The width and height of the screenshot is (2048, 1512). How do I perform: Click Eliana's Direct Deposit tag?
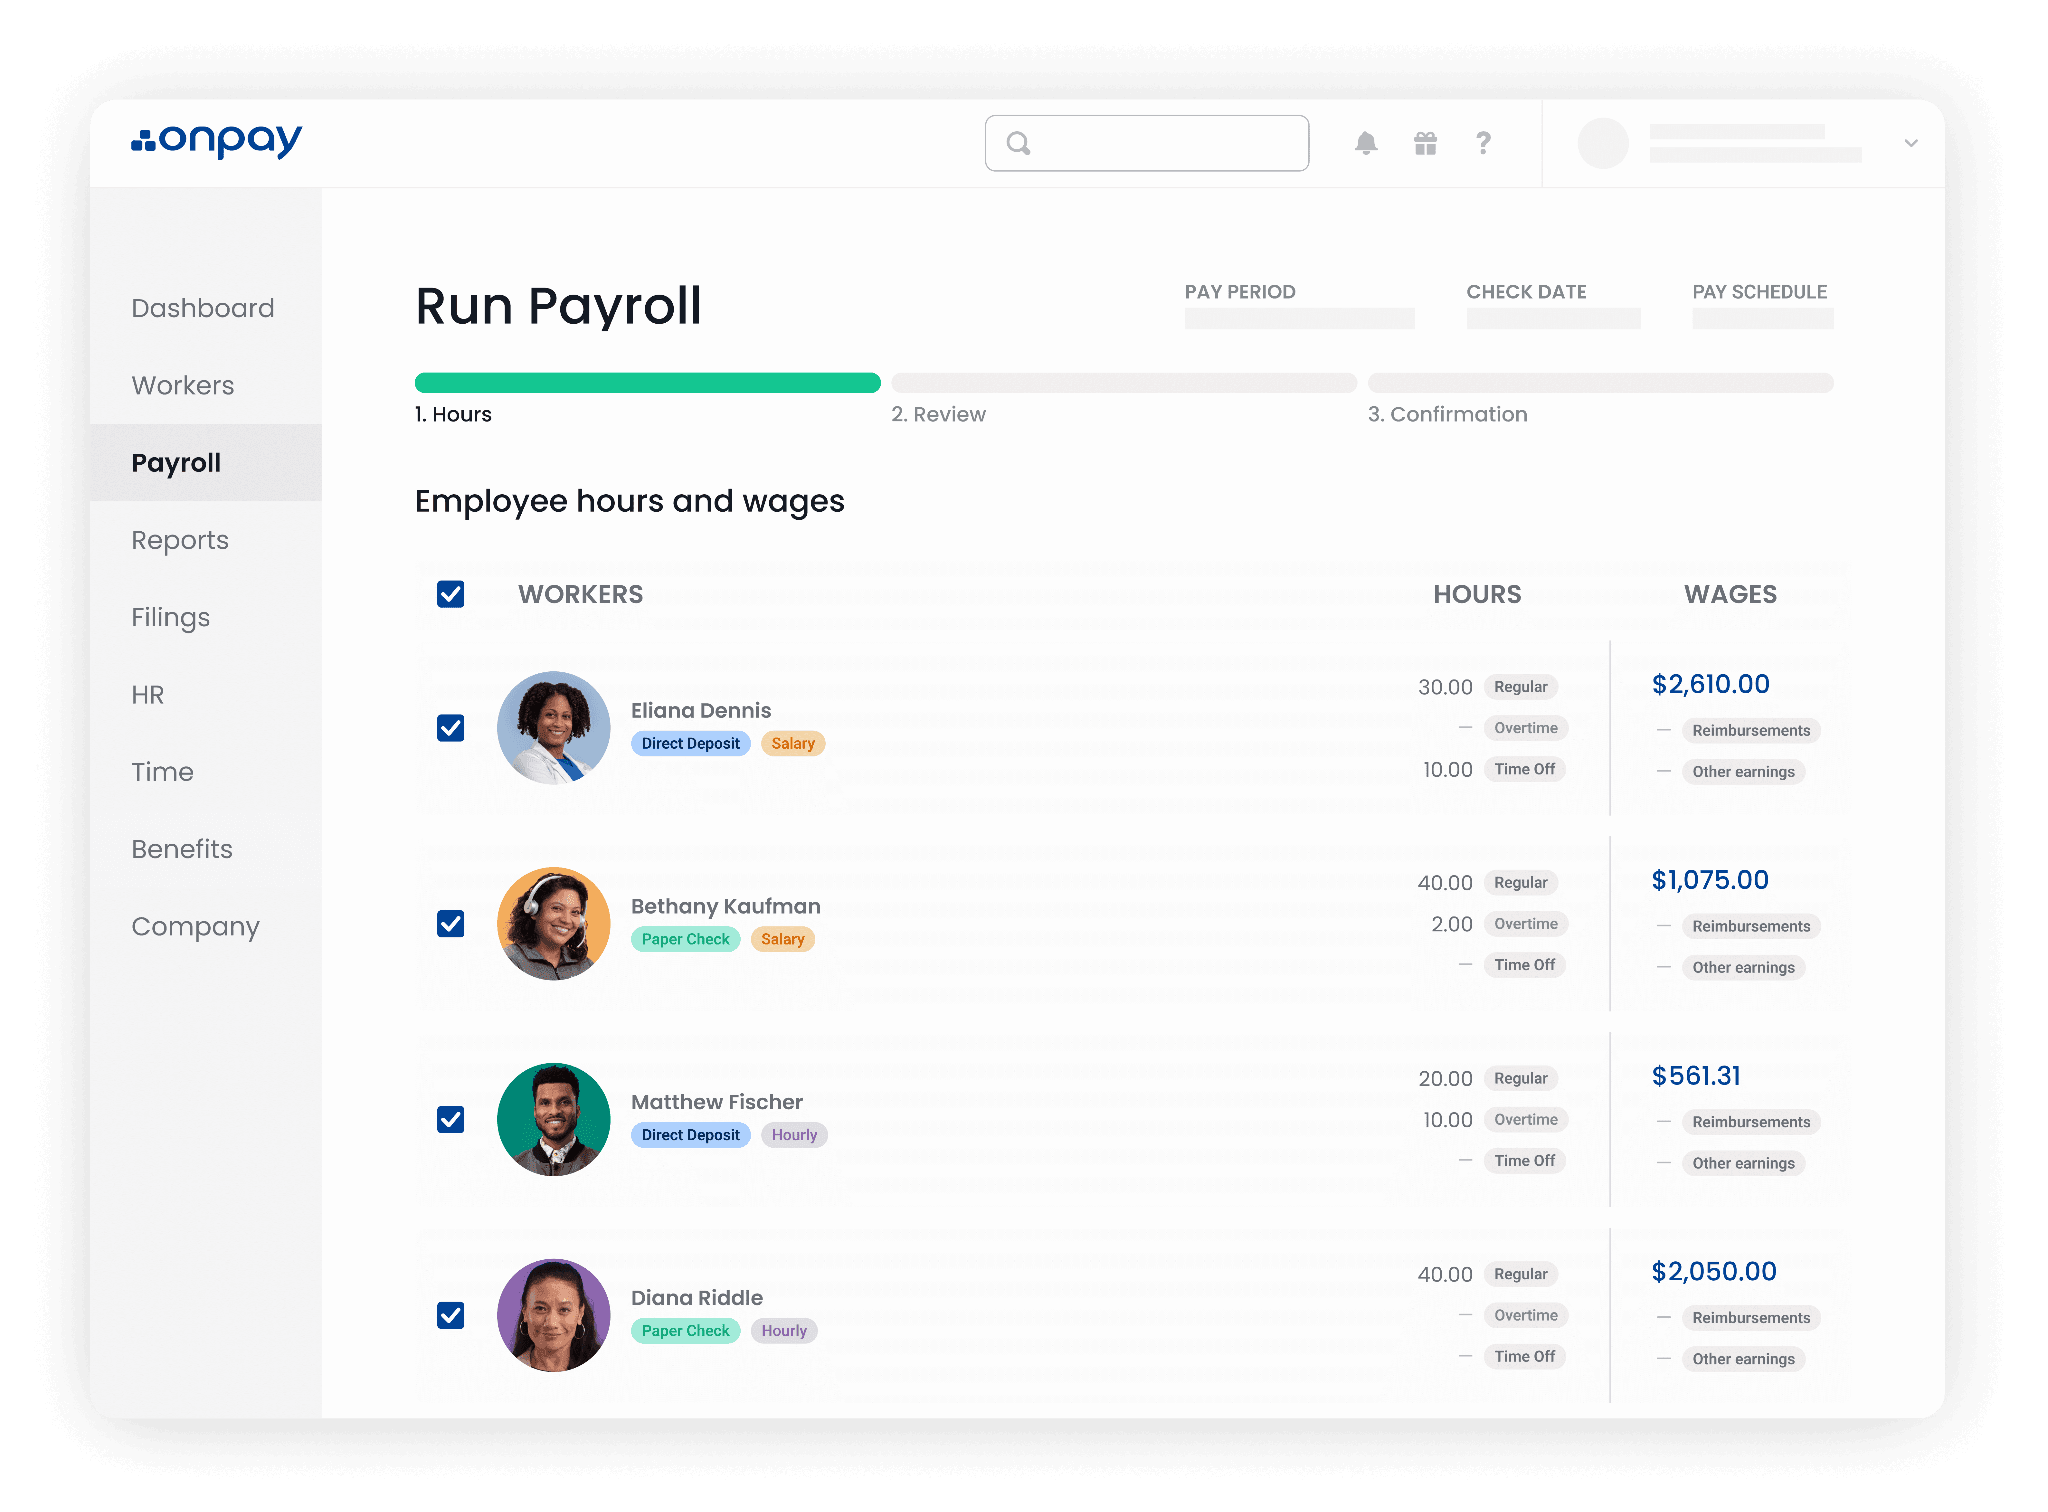point(691,743)
